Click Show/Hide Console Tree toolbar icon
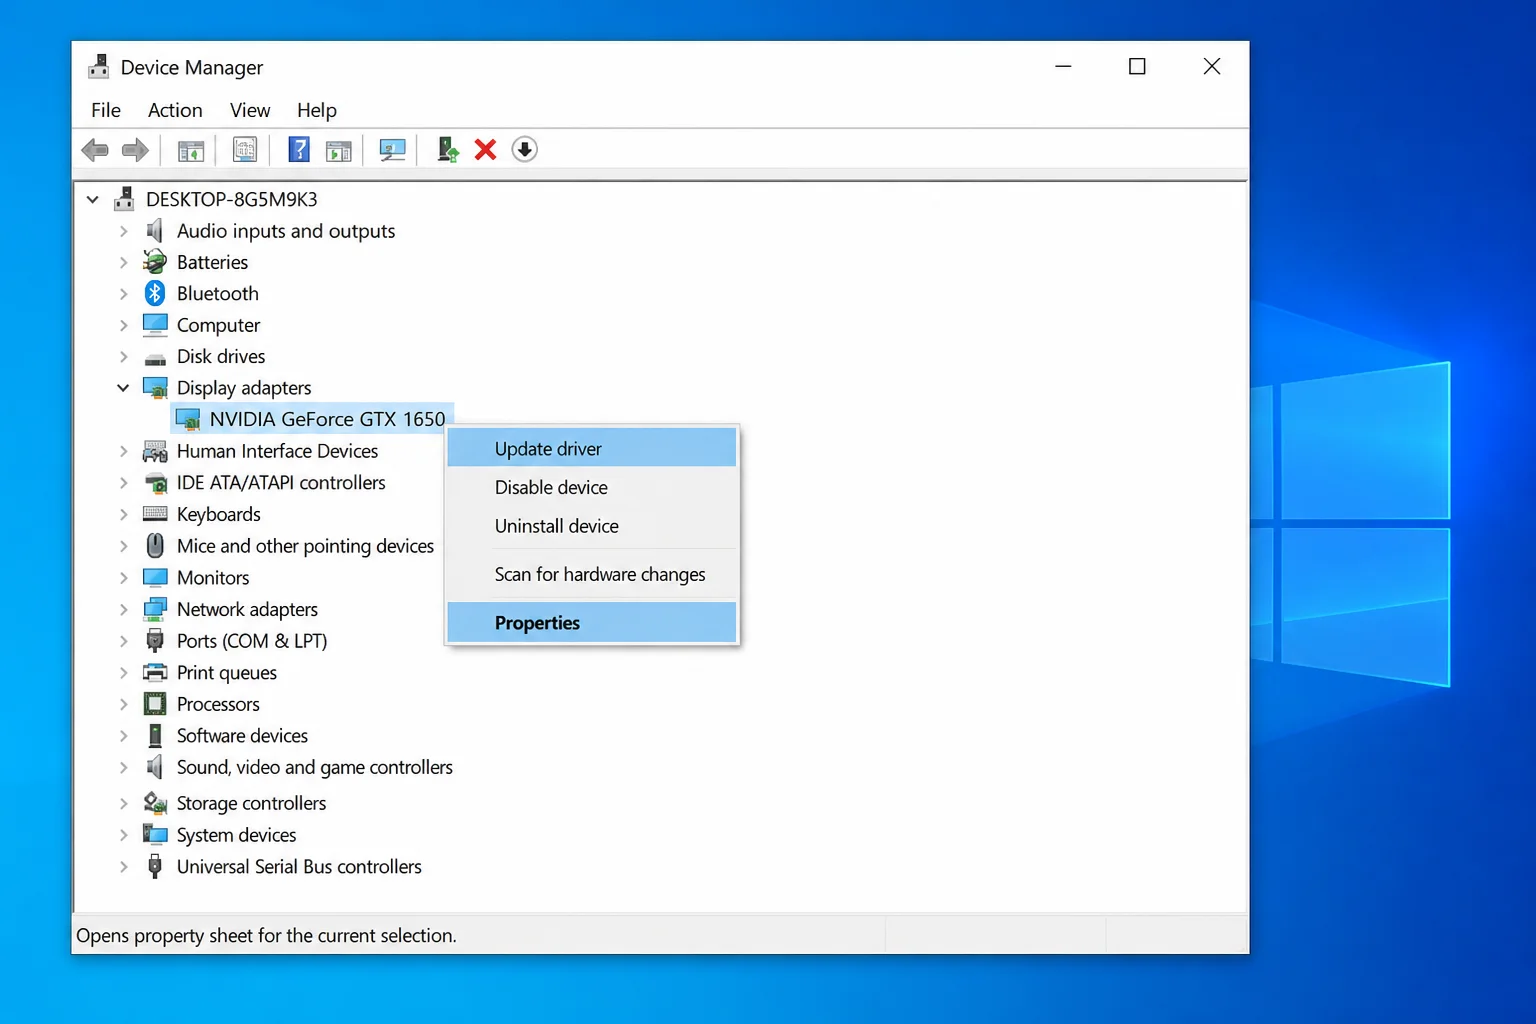 [191, 150]
